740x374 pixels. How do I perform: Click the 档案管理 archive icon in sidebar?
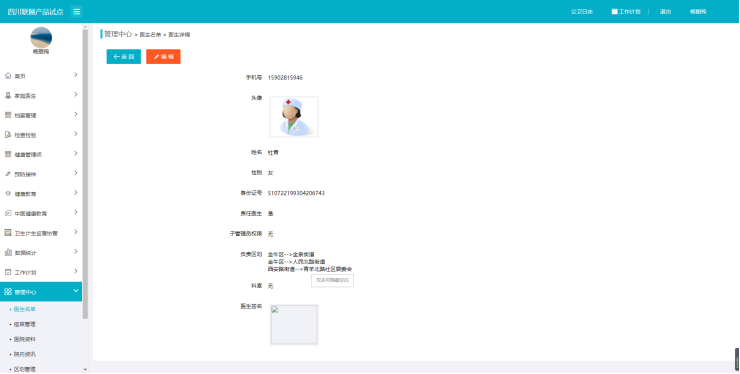[x=8, y=115]
